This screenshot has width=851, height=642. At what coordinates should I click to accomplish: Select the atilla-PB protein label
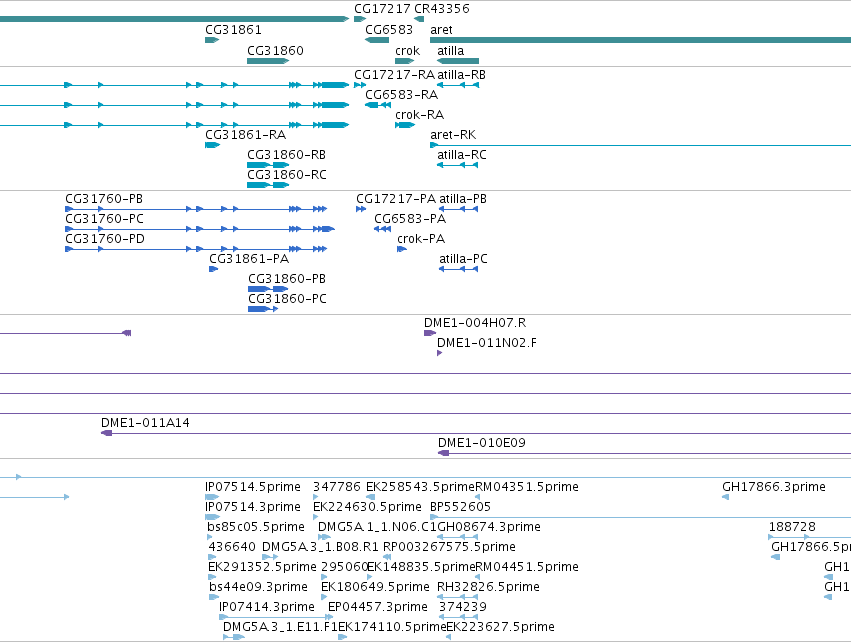[x=463, y=199]
